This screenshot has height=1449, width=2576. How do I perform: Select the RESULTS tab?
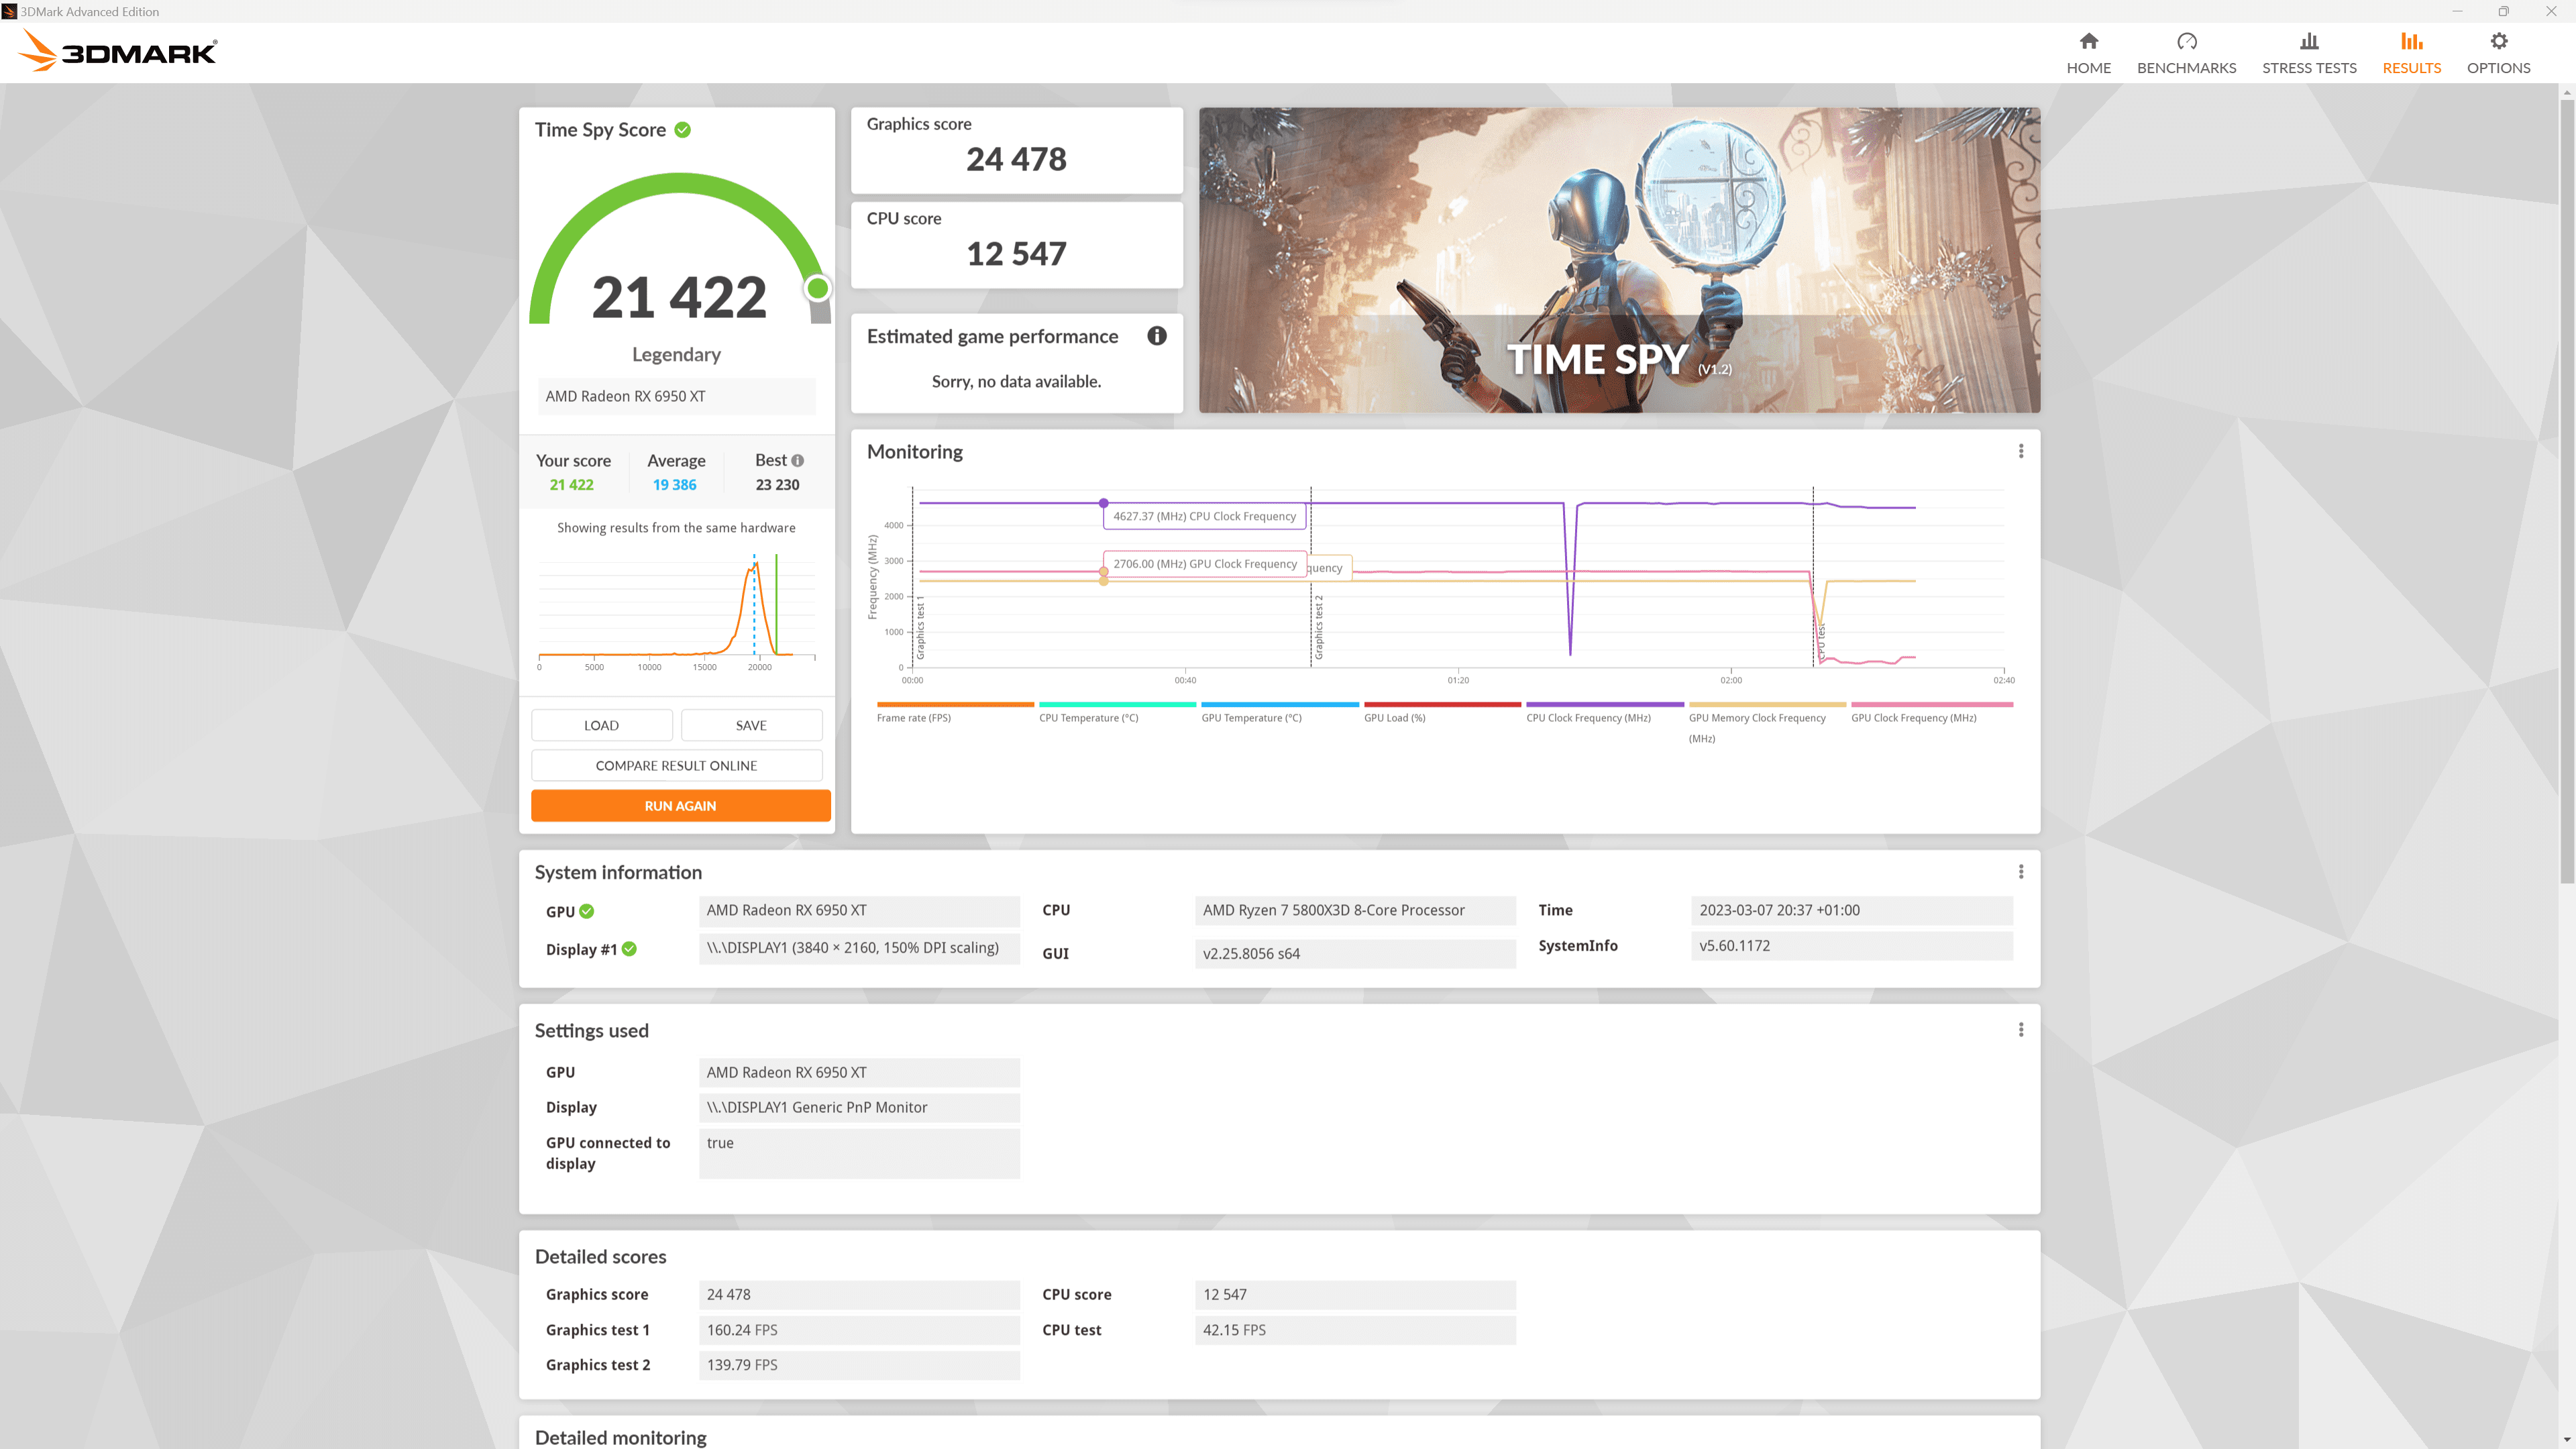click(x=2411, y=53)
